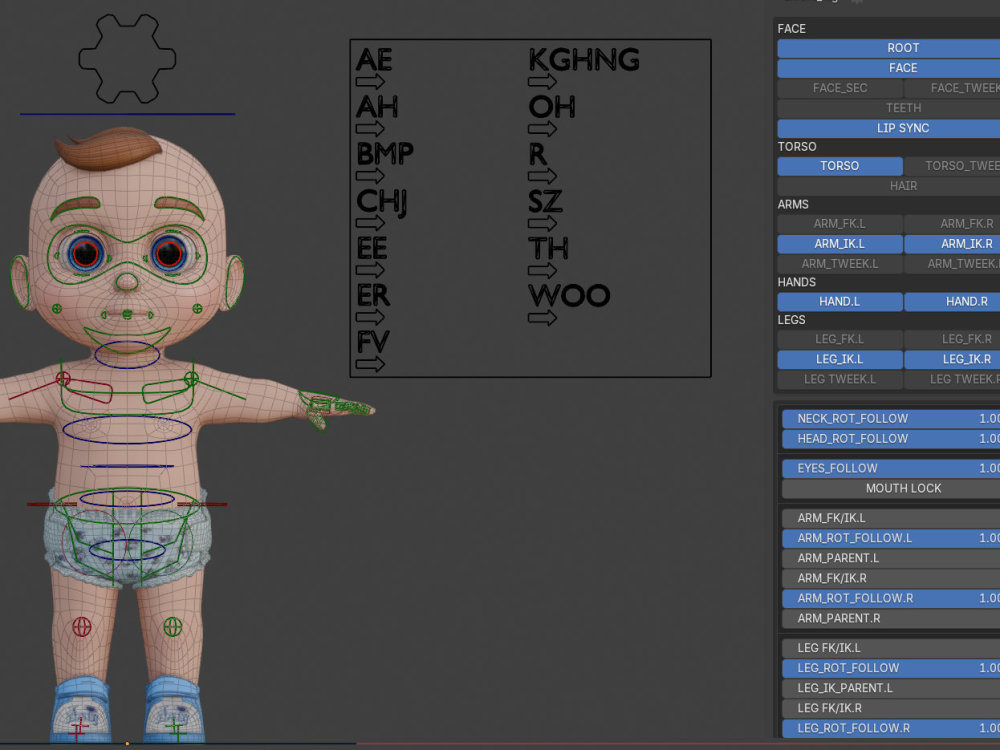Select the SZ phoneme arrow control

[543, 223]
